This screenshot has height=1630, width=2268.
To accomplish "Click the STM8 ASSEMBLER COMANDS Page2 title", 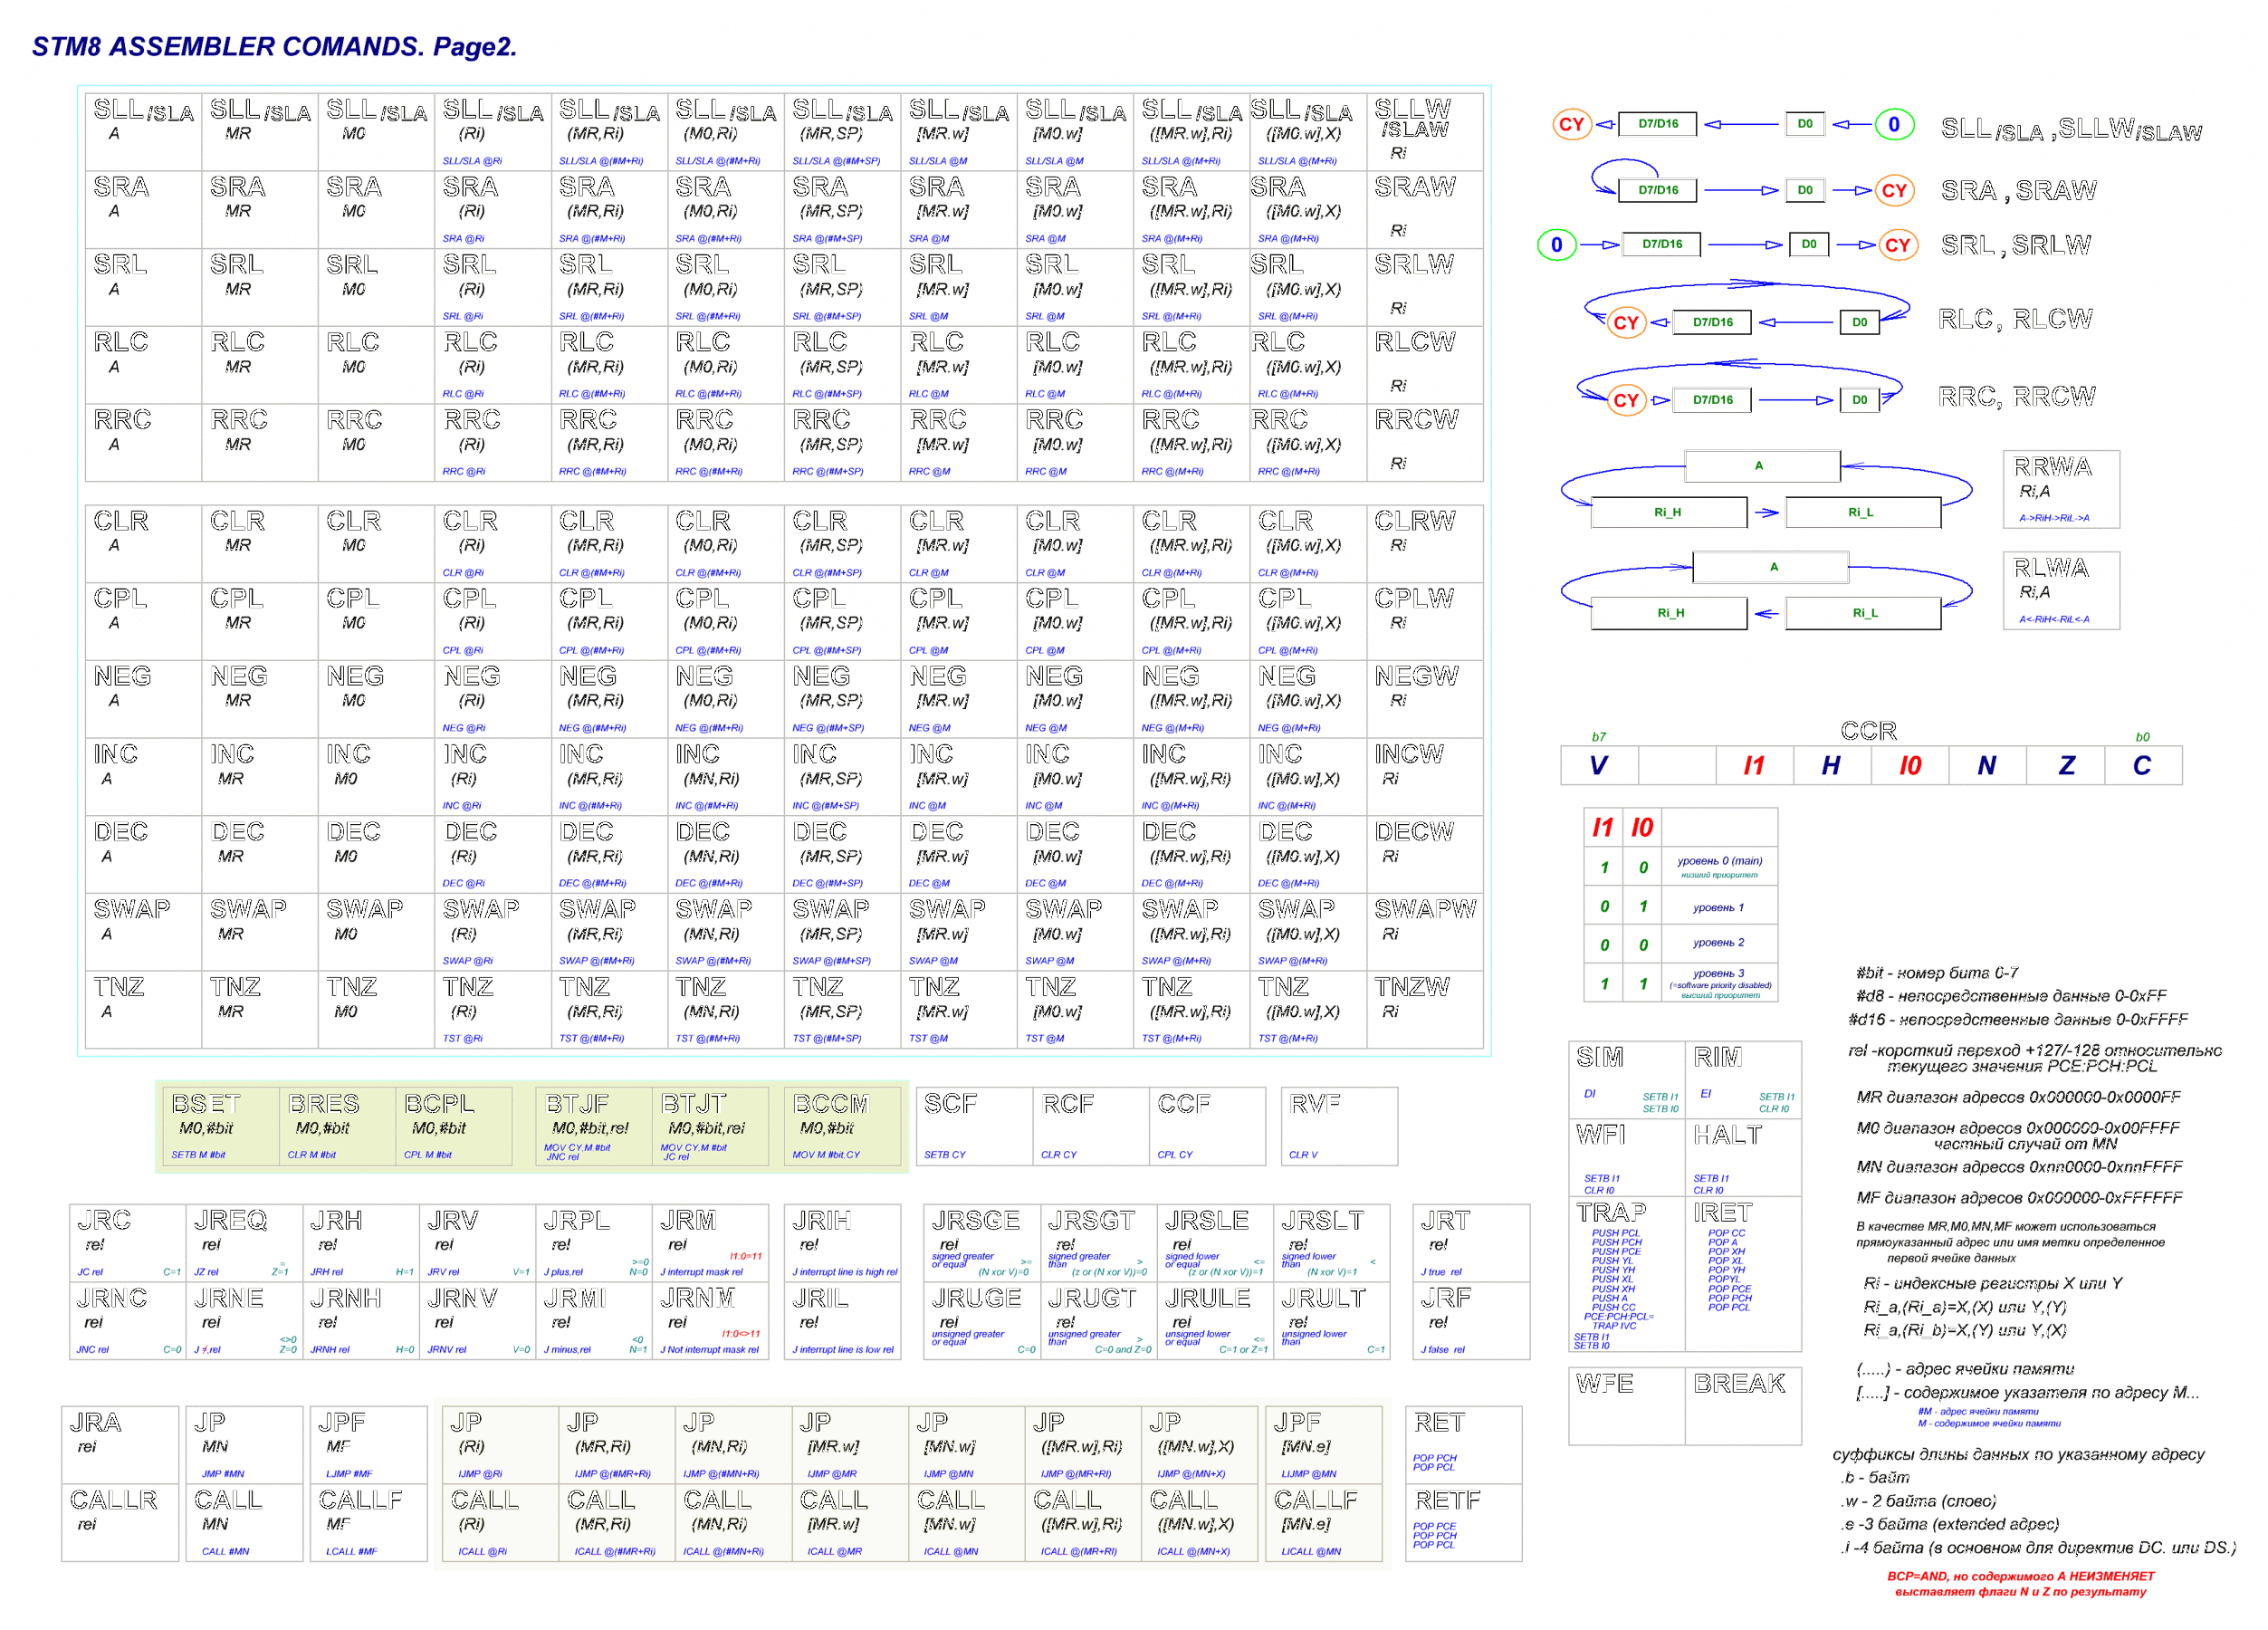I will [274, 47].
